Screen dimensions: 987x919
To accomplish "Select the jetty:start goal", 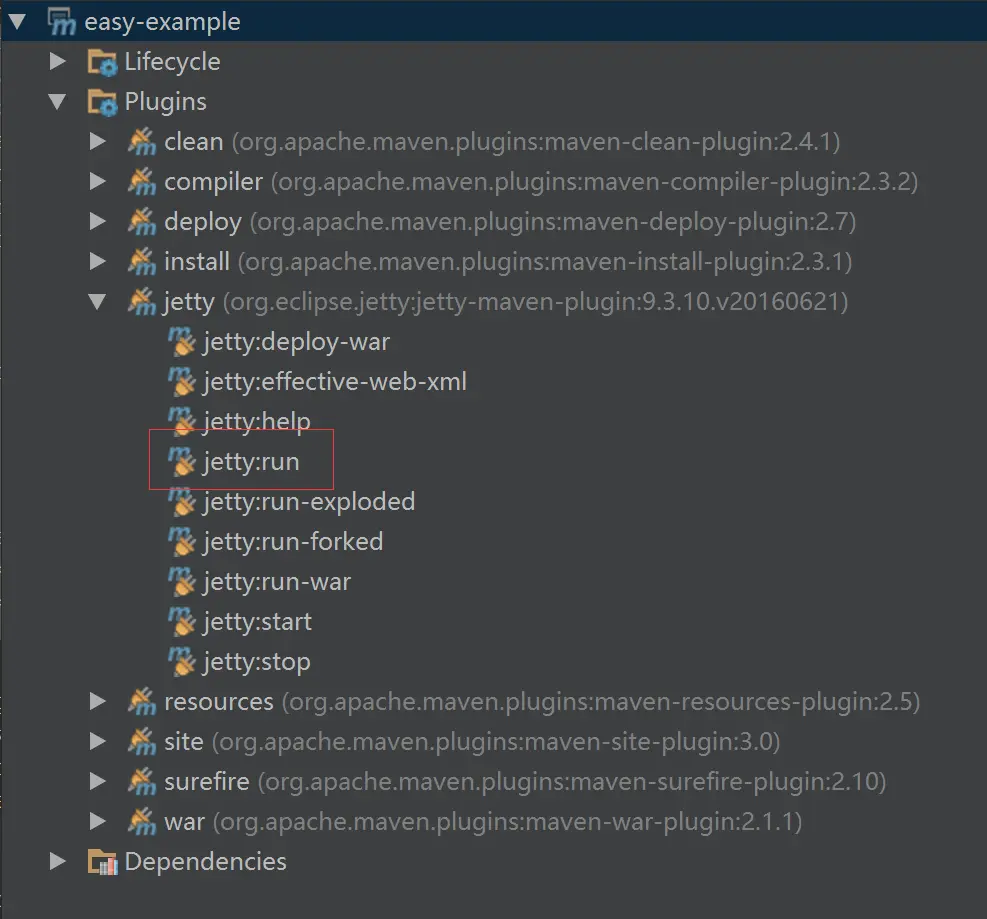I will point(257,623).
